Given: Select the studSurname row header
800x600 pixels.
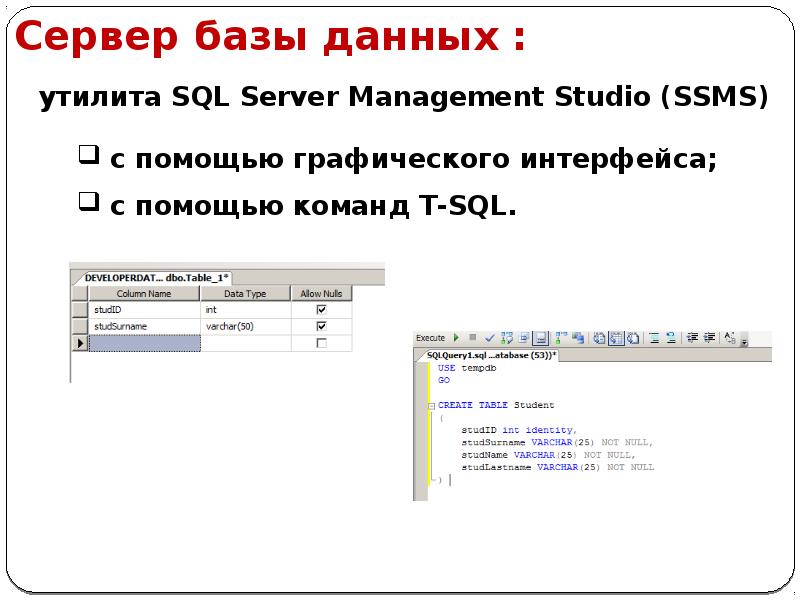Looking at the screenshot, I should pyautogui.click(x=78, y=326).
